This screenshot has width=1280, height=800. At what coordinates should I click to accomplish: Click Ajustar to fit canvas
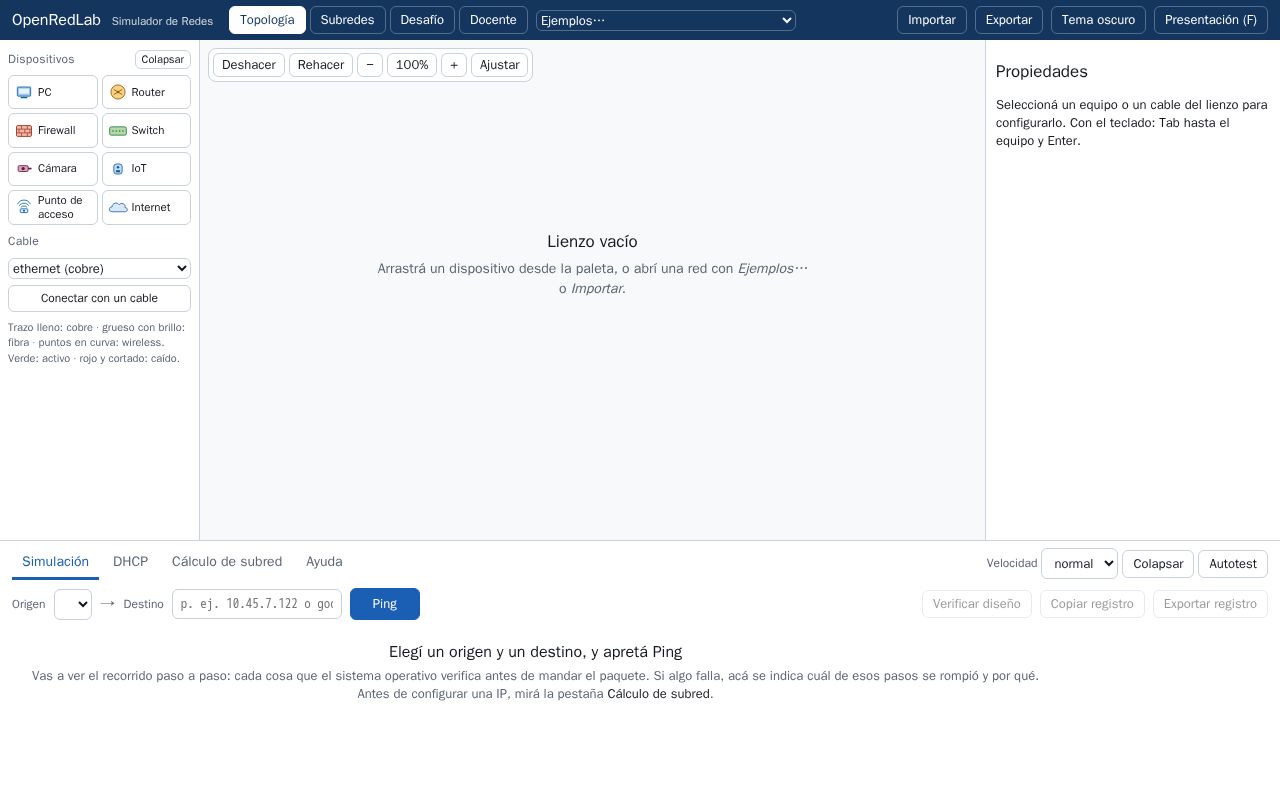tap(500, 65)
